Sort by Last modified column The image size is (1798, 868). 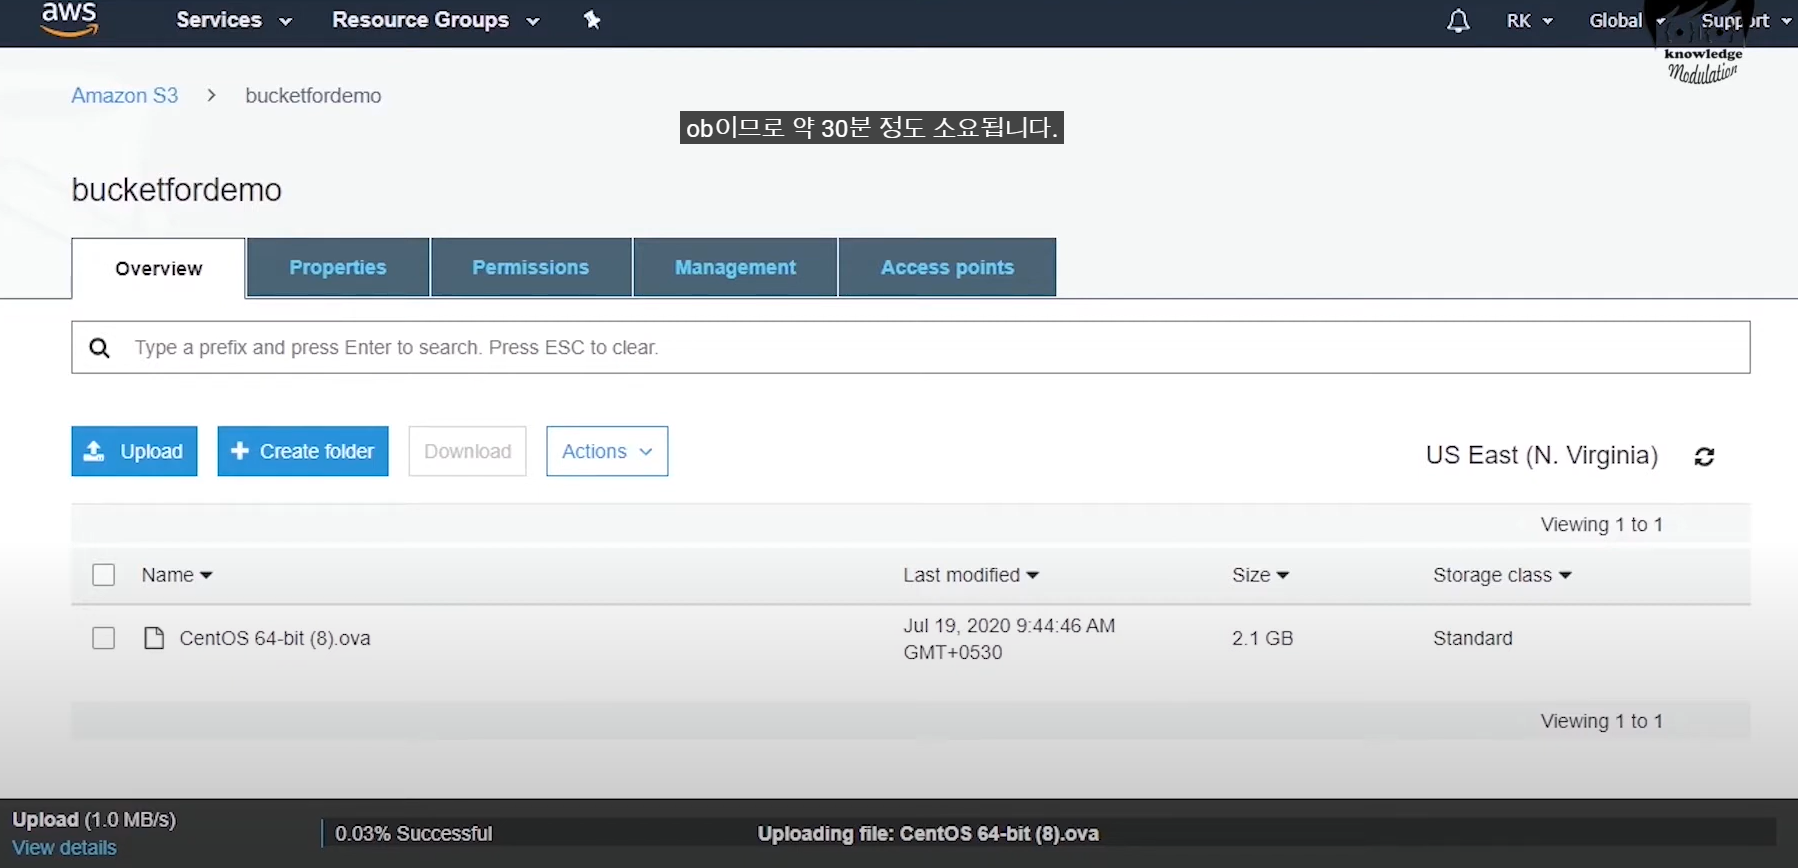[x=971, y=575]
